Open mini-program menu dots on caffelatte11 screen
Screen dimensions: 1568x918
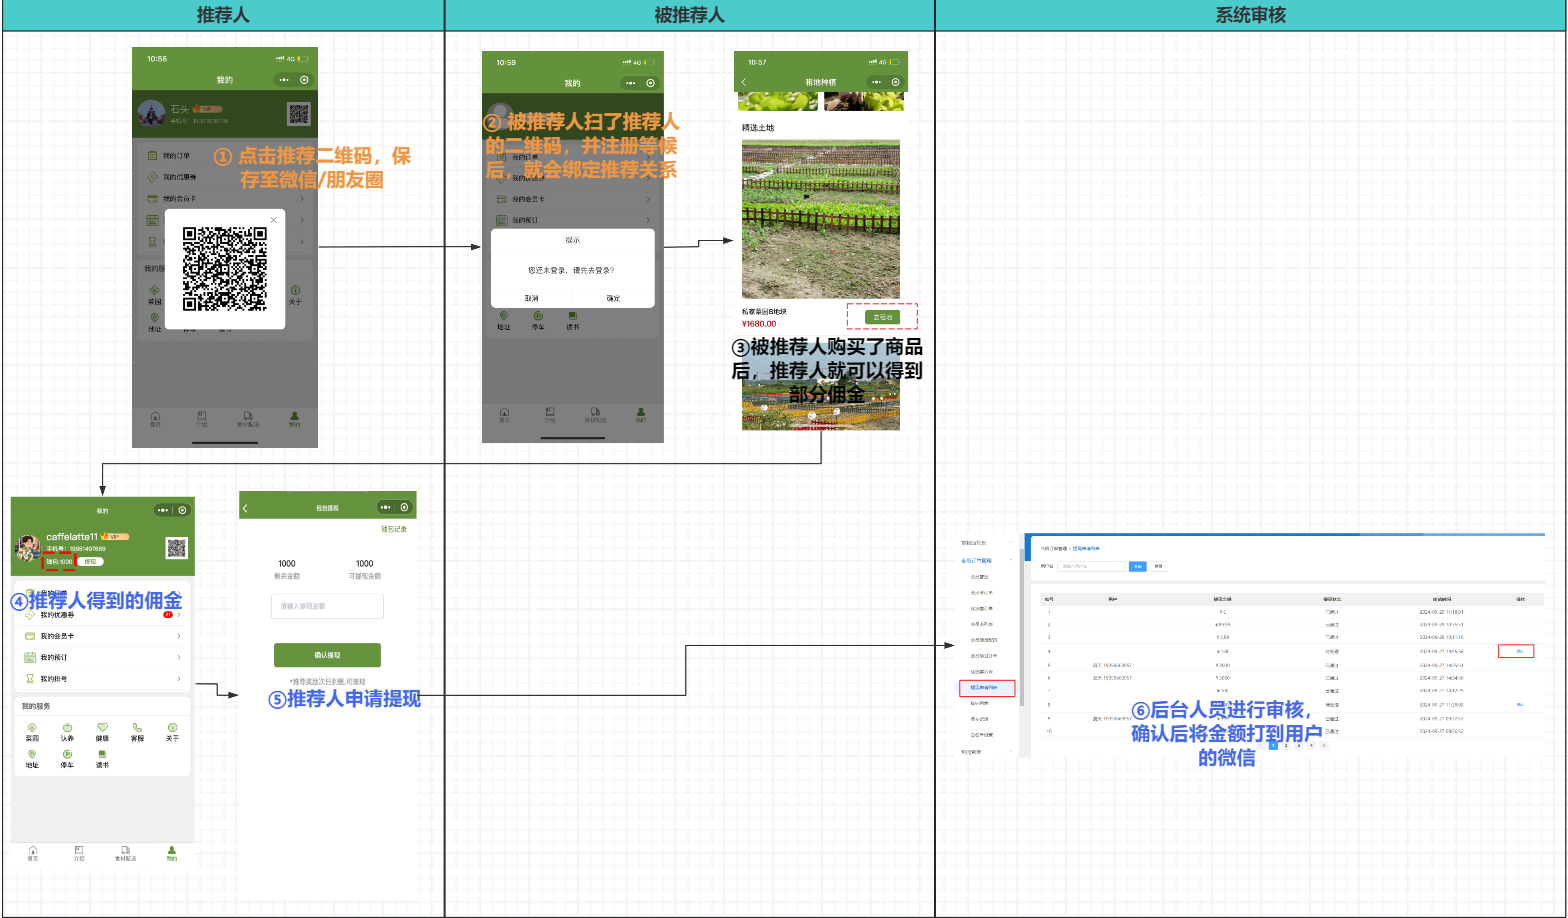[163, 510]
